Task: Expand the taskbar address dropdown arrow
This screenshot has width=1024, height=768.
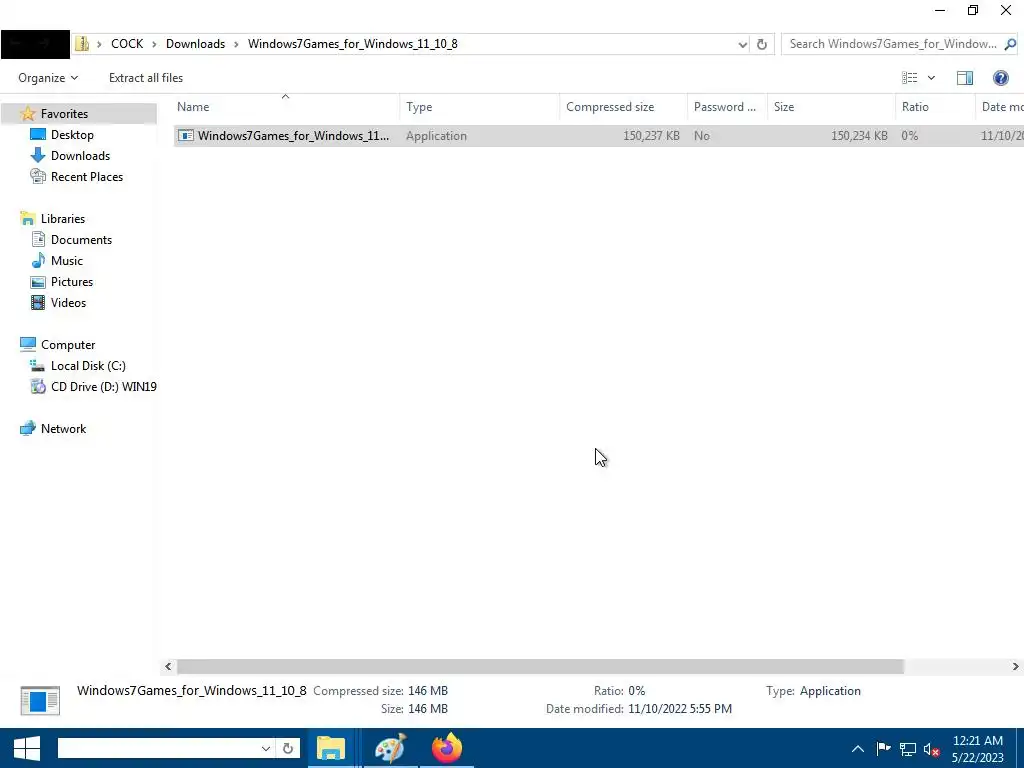Action: pos(266,748)
